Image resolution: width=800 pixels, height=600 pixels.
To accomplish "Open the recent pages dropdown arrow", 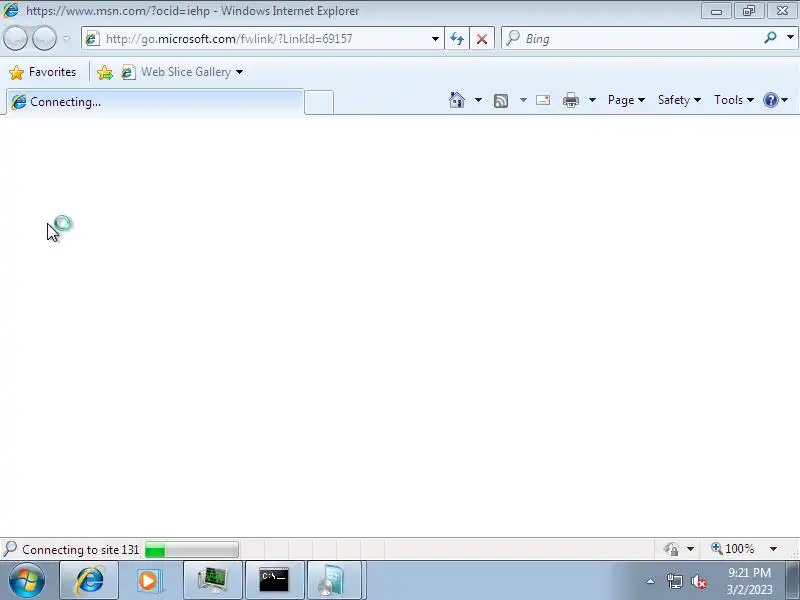I will 66,38.
